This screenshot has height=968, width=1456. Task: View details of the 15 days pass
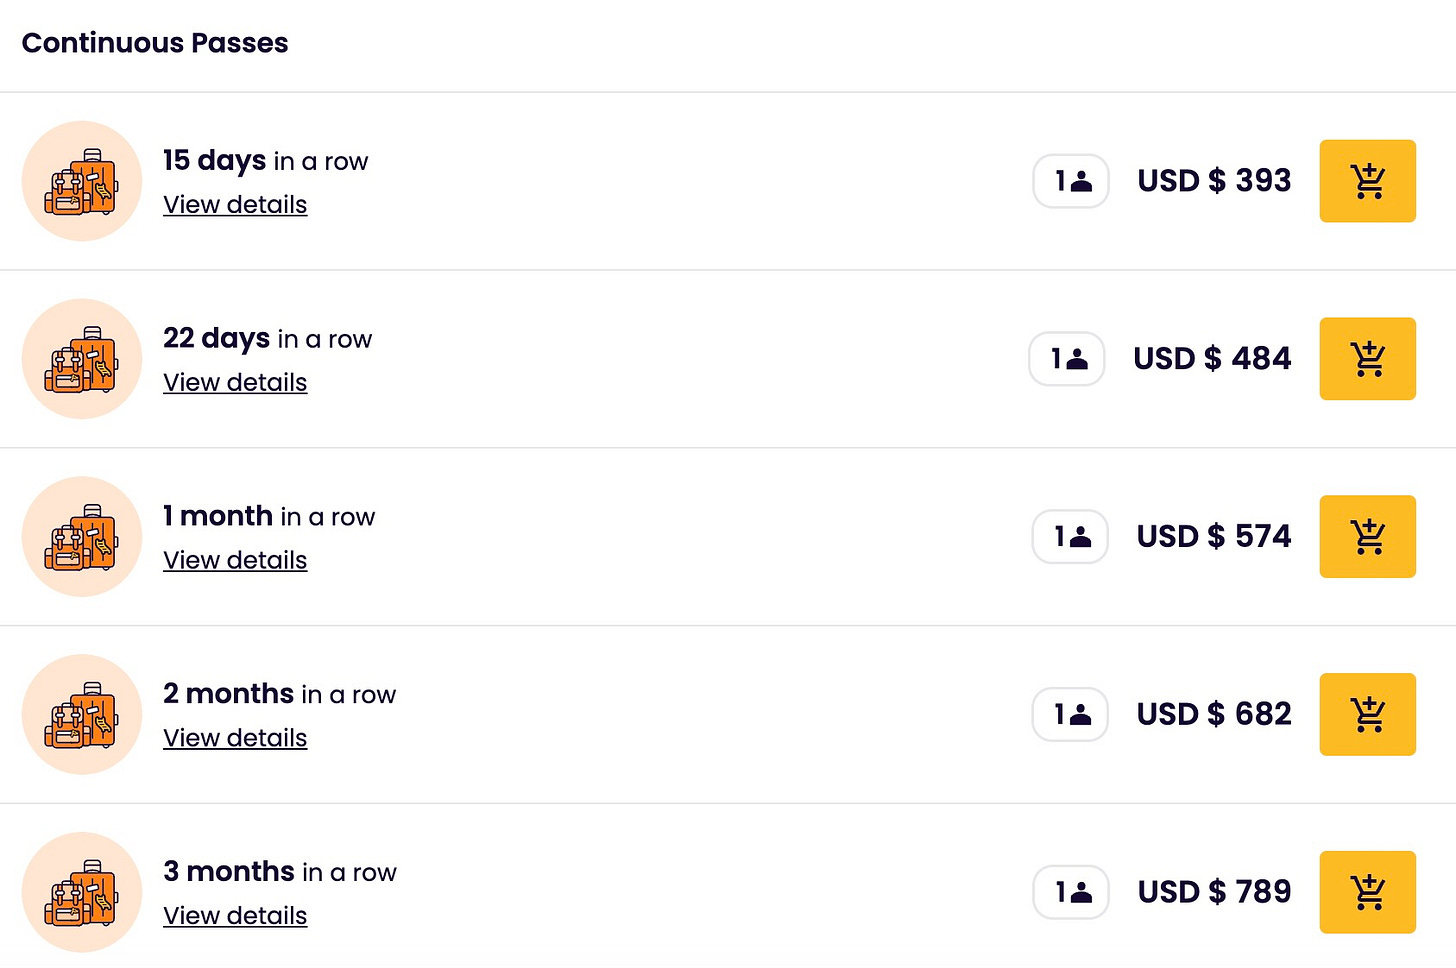click(235, 205)
